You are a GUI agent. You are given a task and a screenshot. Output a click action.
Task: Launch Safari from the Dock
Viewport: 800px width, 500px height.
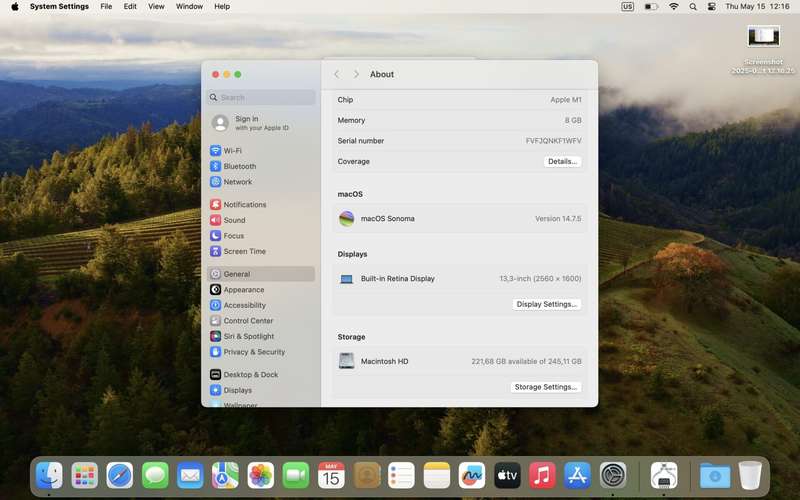(x=120, y=476)
